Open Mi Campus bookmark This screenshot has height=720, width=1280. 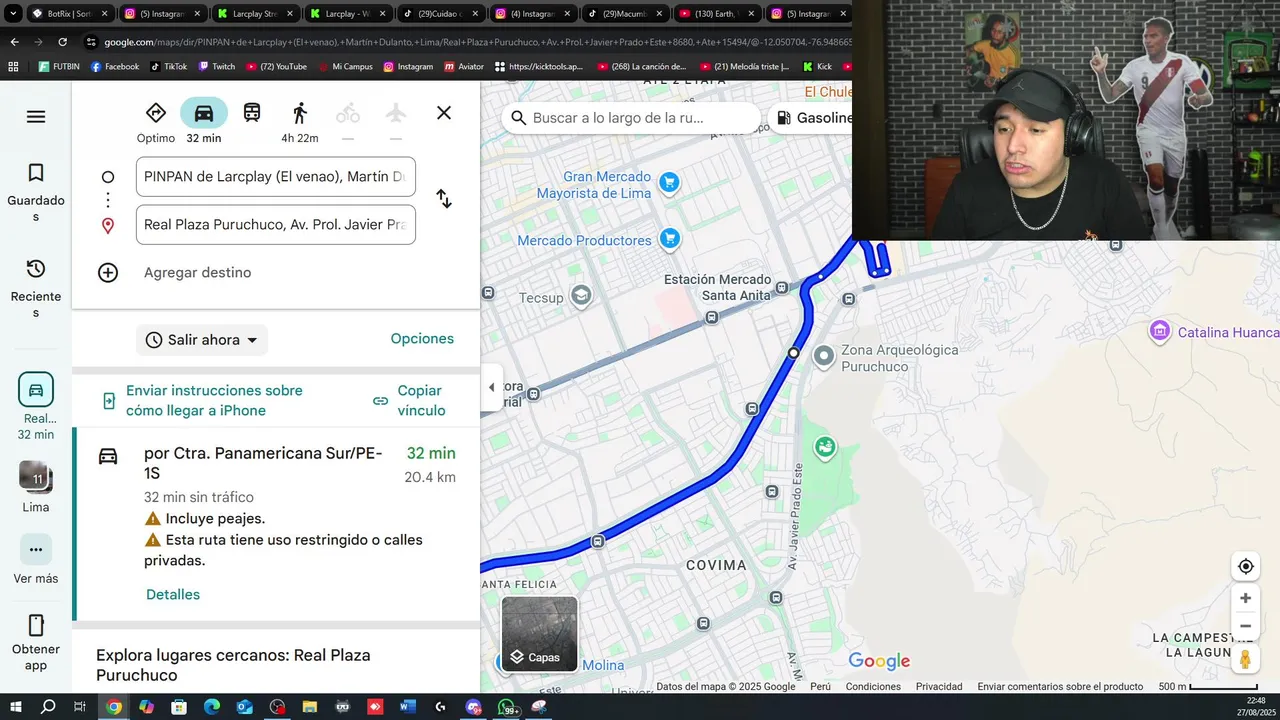(x=345, y=67)
